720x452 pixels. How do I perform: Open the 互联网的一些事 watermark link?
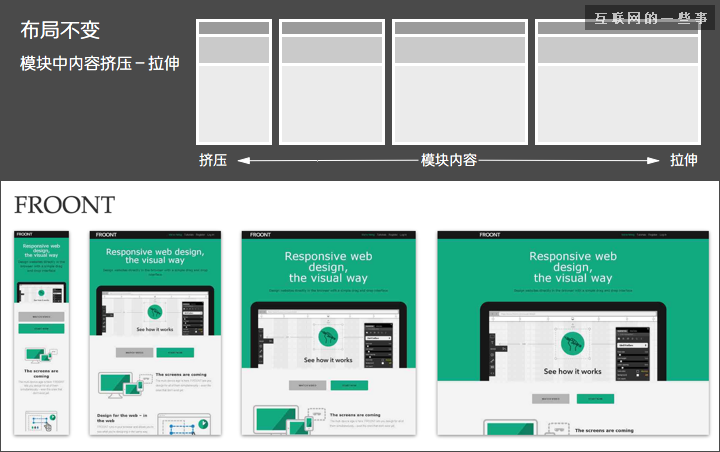[x=650, y=18]
